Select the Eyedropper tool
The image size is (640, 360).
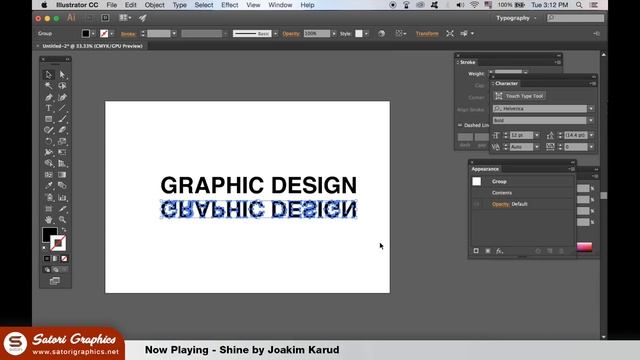click(x=49, y=186)
